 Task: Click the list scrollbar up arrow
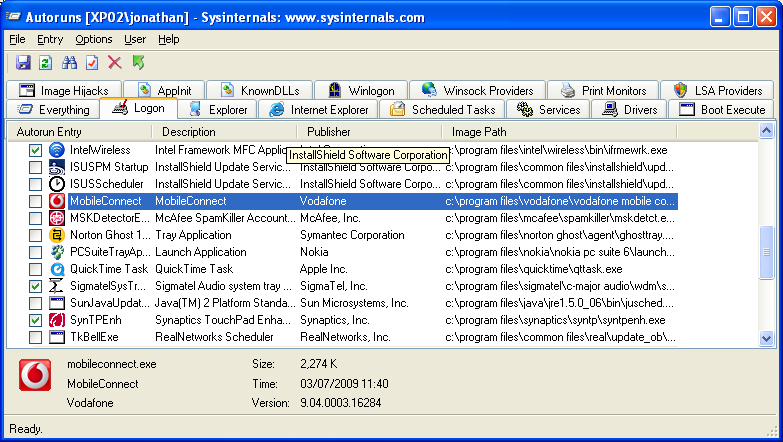click(766, 131)
